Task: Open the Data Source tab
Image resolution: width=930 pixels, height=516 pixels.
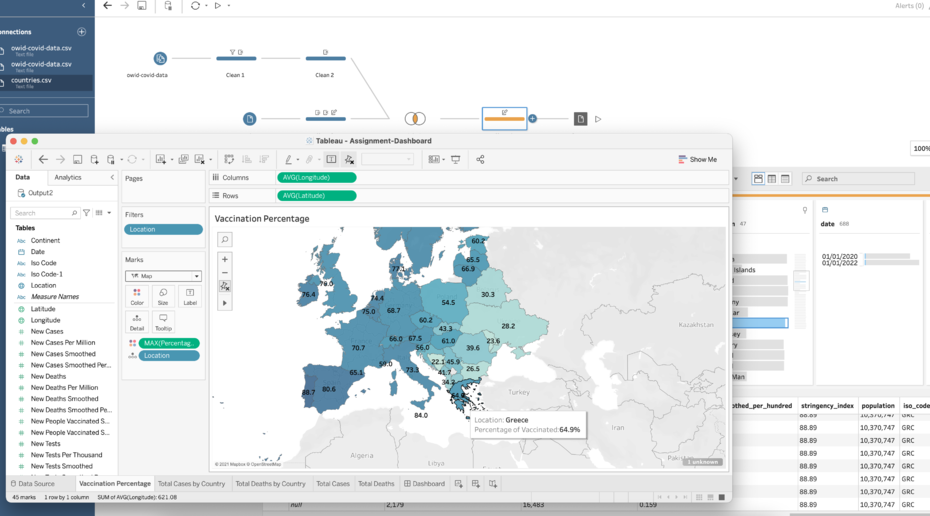Action: (33, 483)
